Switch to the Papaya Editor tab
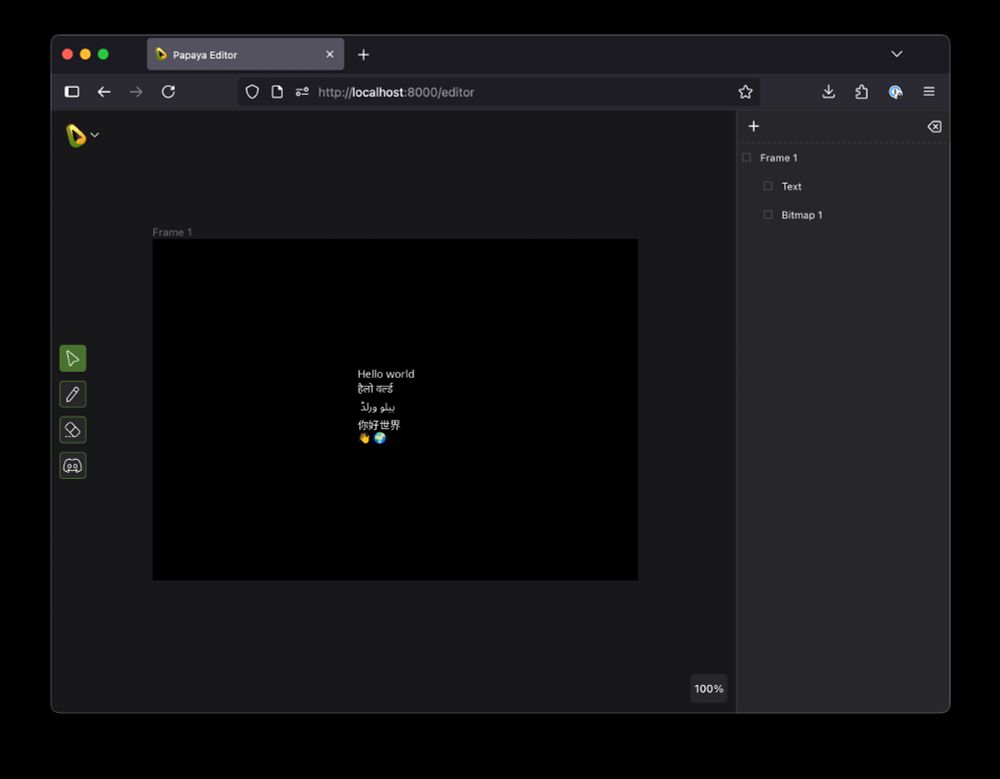The height and width of the screenshot is (779, 1000). (246, 54)
